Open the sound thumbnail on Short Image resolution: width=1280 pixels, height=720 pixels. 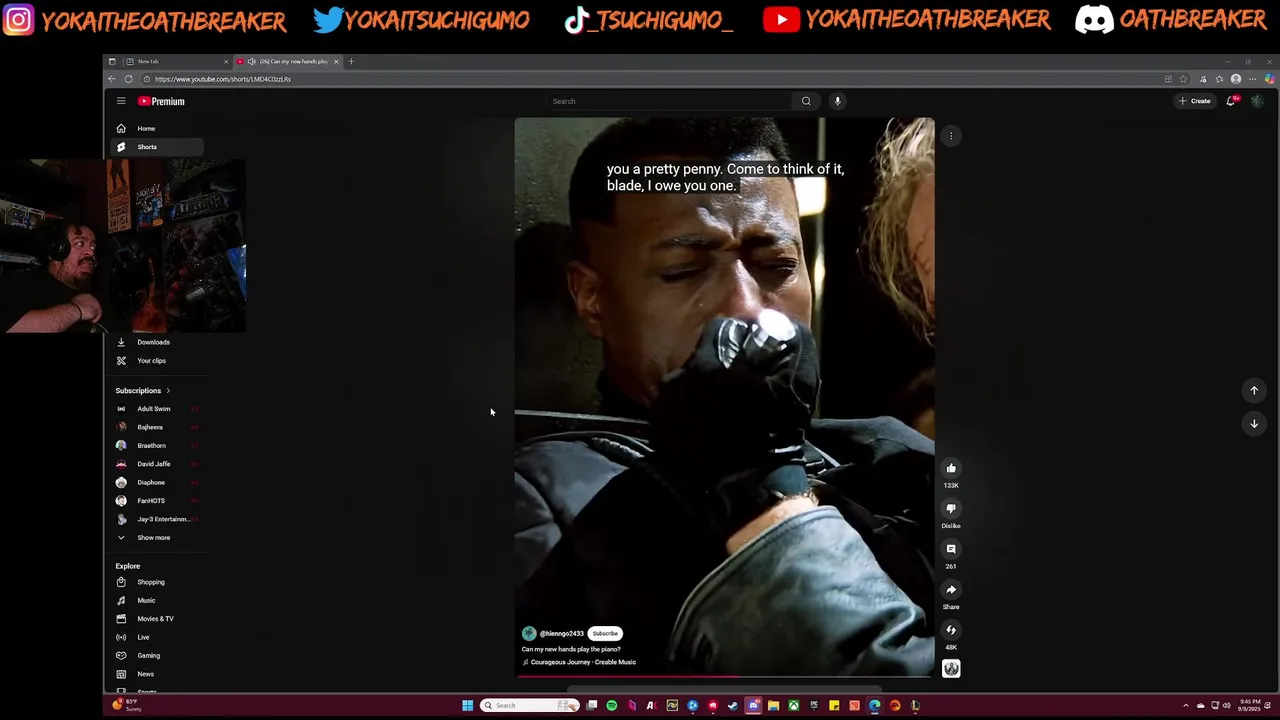click(x=951, y=669)
